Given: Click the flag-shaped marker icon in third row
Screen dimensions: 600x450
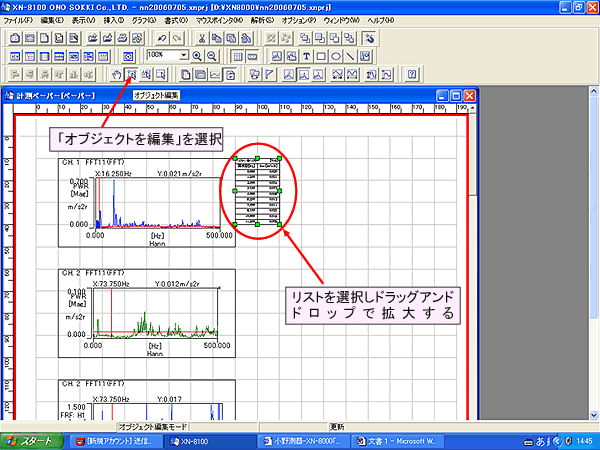Looking at the screenshot, I should pyautogui.click(x=270, y=74).
